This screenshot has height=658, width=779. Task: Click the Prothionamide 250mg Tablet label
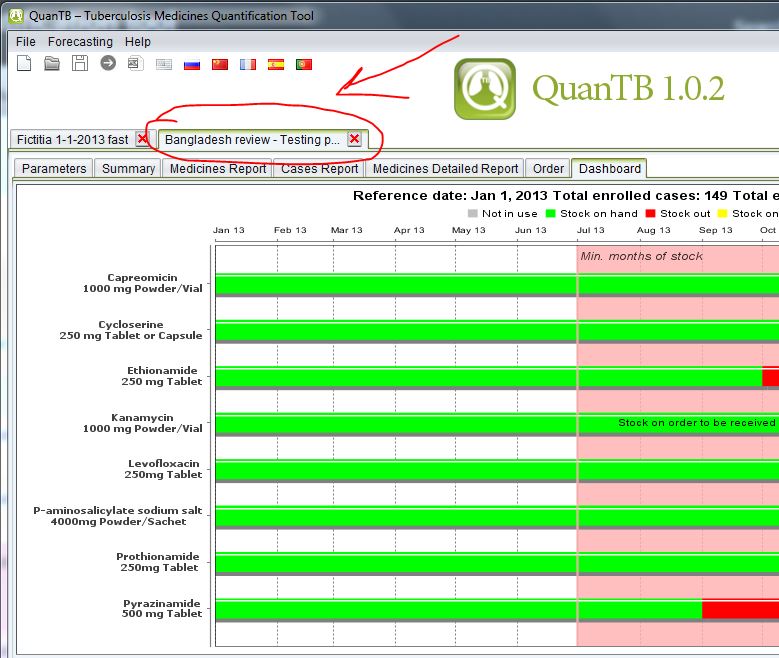coord(158,562)
